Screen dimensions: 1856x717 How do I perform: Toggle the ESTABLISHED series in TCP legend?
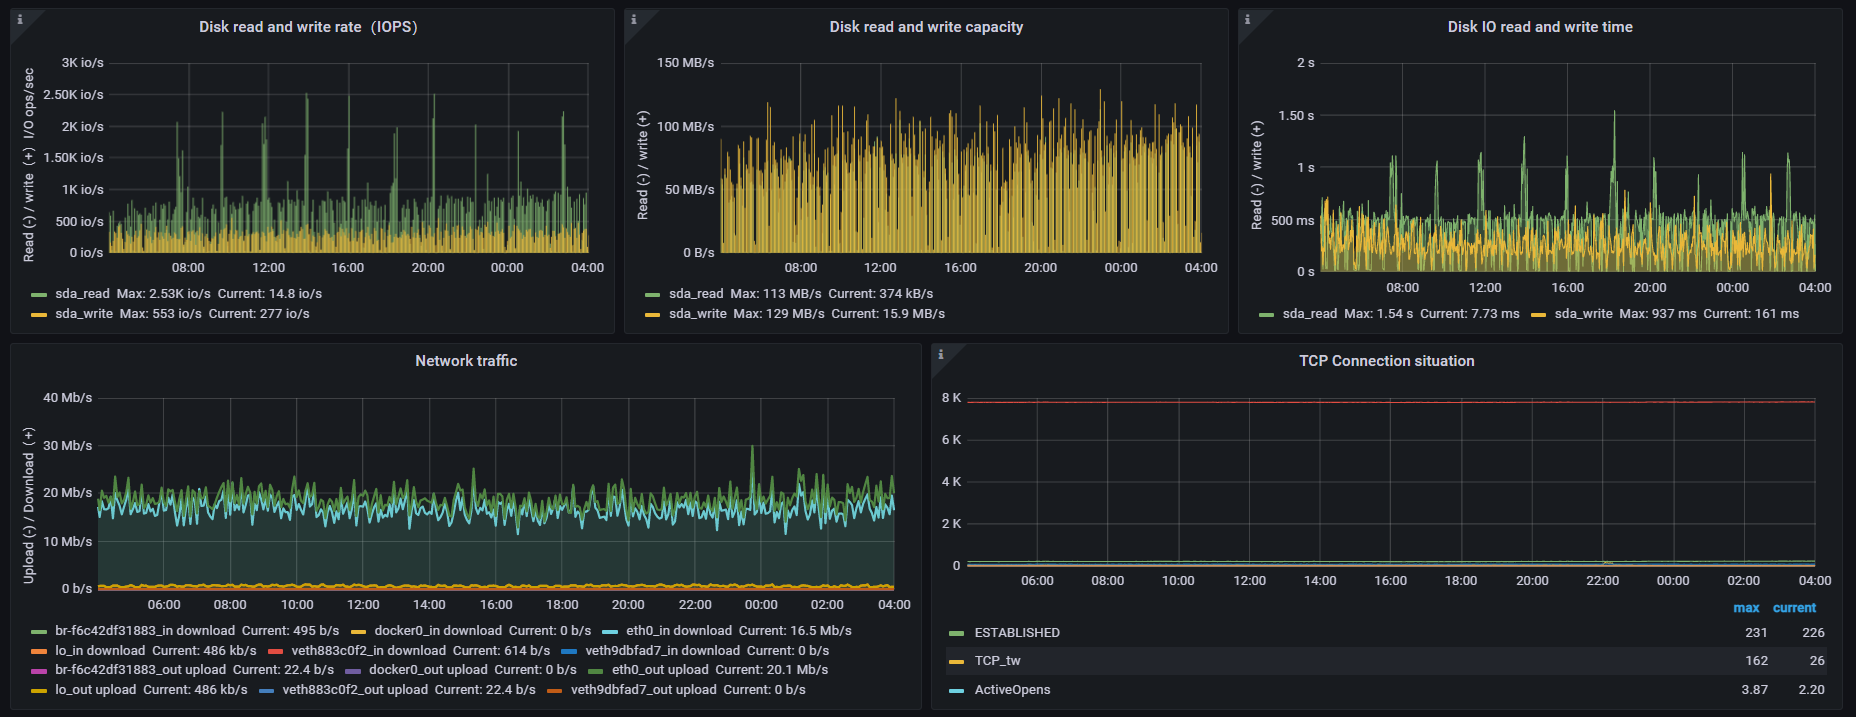[1017, 633]
